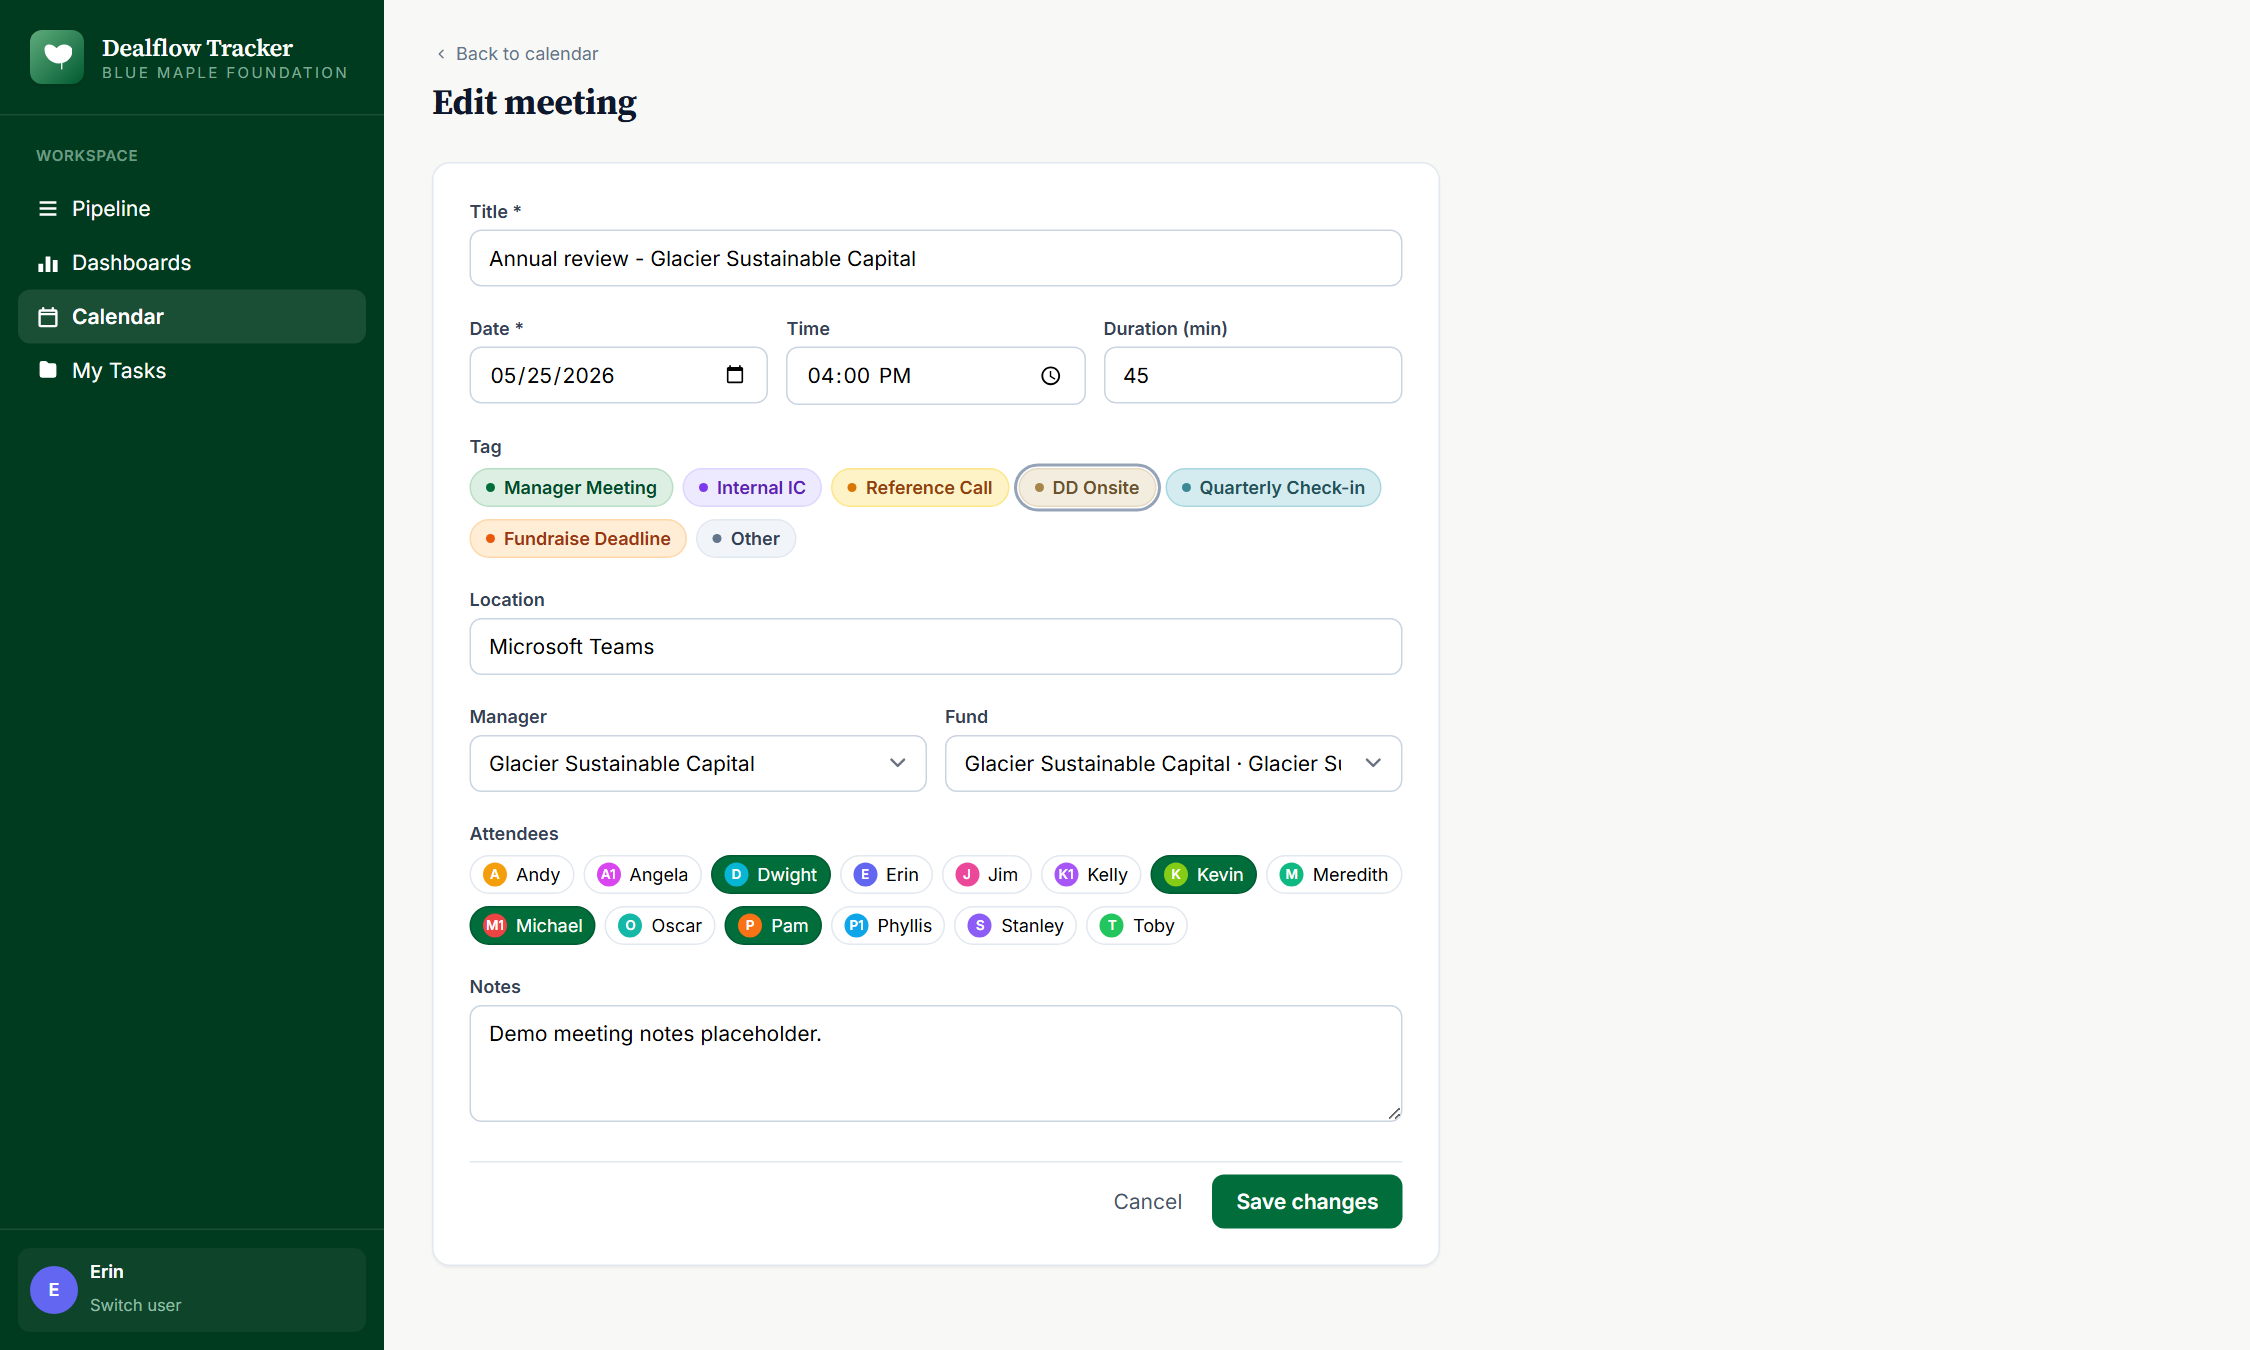The width and height of the screenshot is (2250, 1350).
Task: Add Phyllis as attendee
Action: 888,926
